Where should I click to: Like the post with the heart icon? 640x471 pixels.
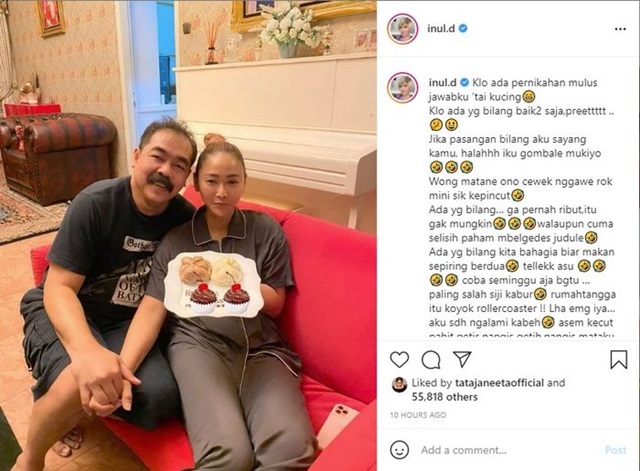pyautogui.click(x=399, y=360)
